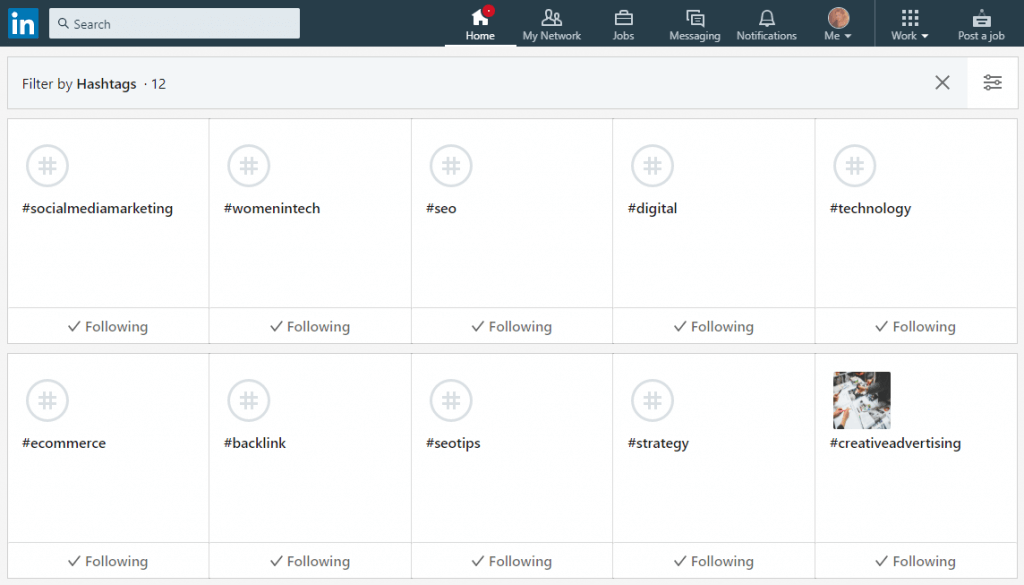Unfollow #socialmediamarketing via Following button
Image resolution: width=1024 pixels, height=585 pixels.
(108, 326)
